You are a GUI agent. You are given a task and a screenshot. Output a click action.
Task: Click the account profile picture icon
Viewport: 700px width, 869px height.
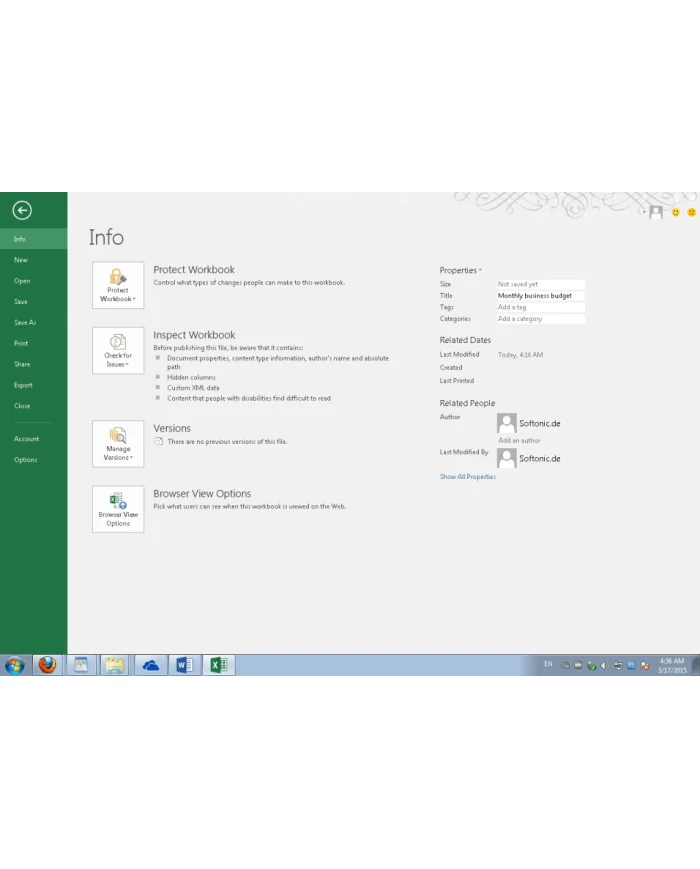point(656,212)
